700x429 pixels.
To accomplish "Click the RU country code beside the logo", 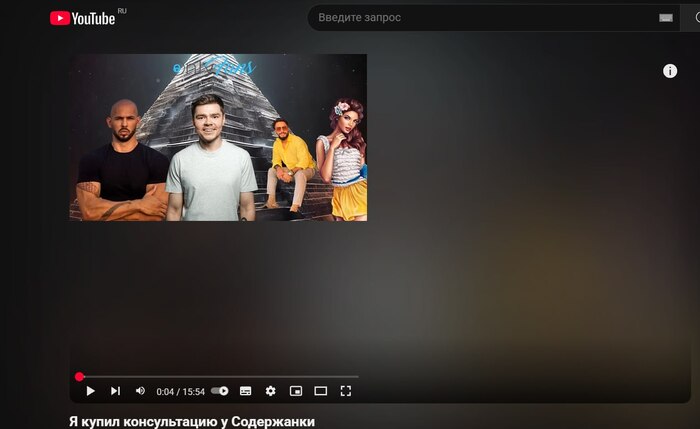I will tap(122, 10).
